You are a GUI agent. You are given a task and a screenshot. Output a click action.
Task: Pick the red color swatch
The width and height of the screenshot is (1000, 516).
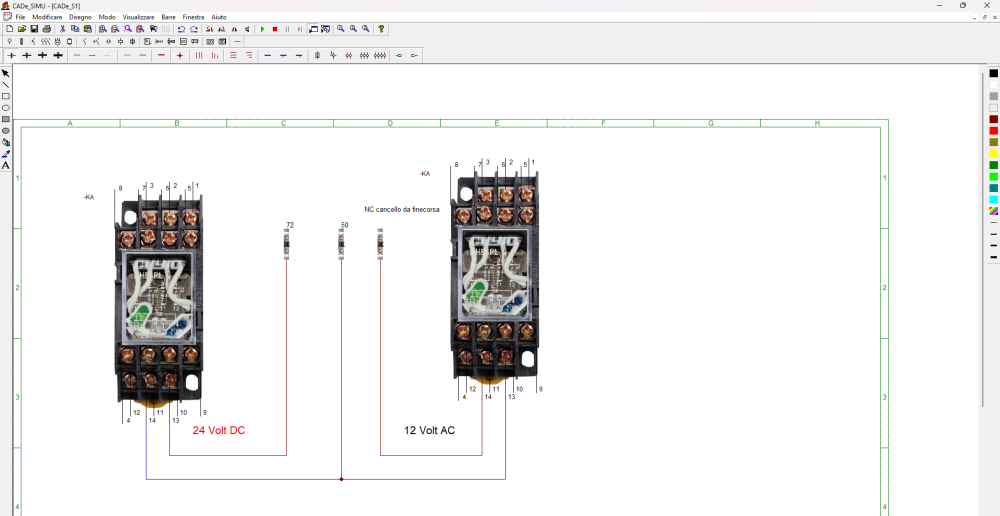[993, 131]
